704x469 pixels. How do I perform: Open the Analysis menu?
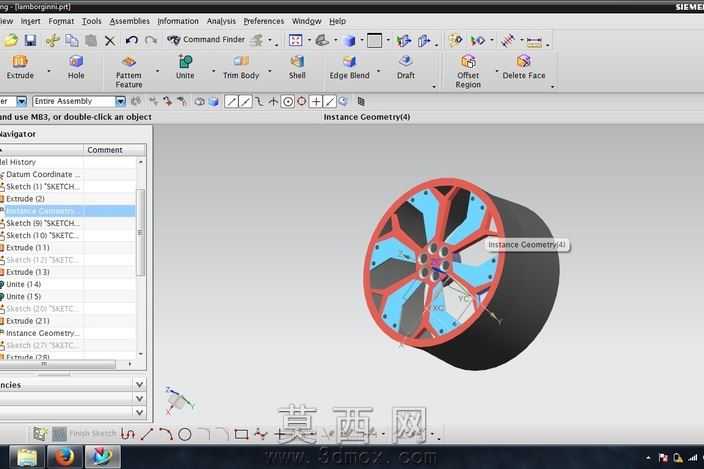pos(221,21)
